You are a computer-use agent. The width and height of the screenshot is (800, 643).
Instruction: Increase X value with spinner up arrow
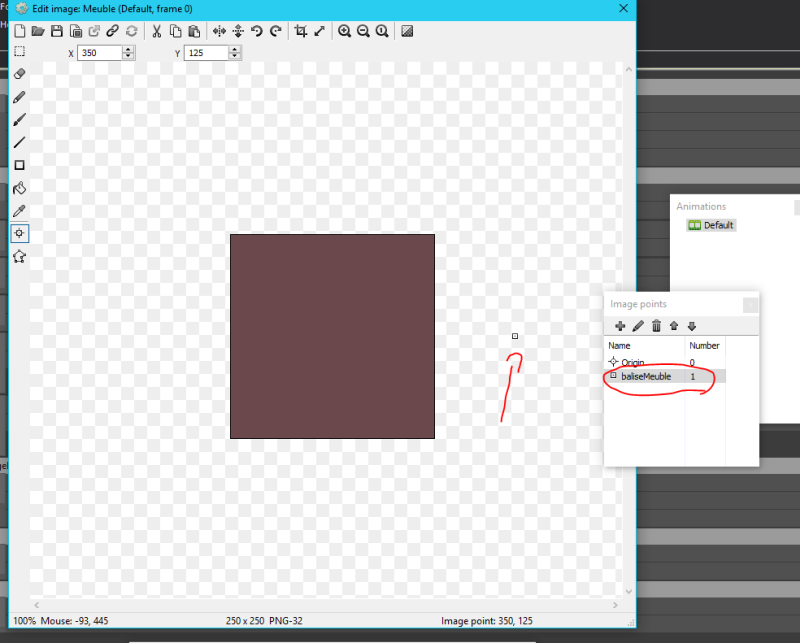(129, 50)
